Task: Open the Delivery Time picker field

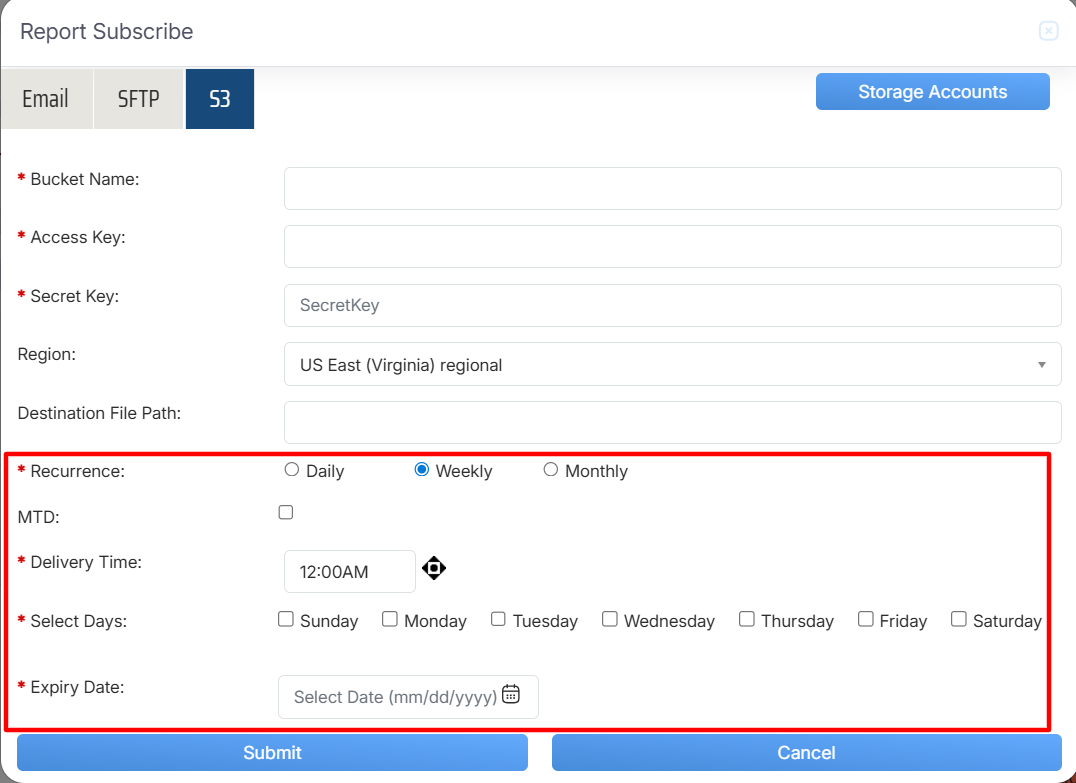Action: point(349,572)
